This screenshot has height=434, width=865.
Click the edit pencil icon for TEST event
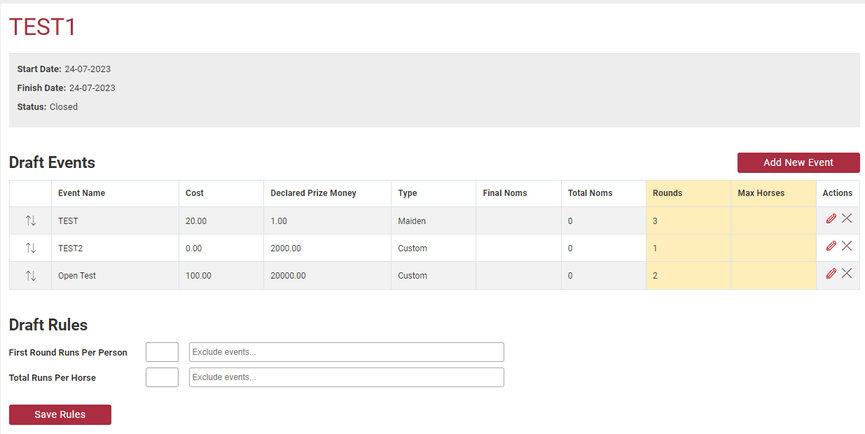click(831, 219)
